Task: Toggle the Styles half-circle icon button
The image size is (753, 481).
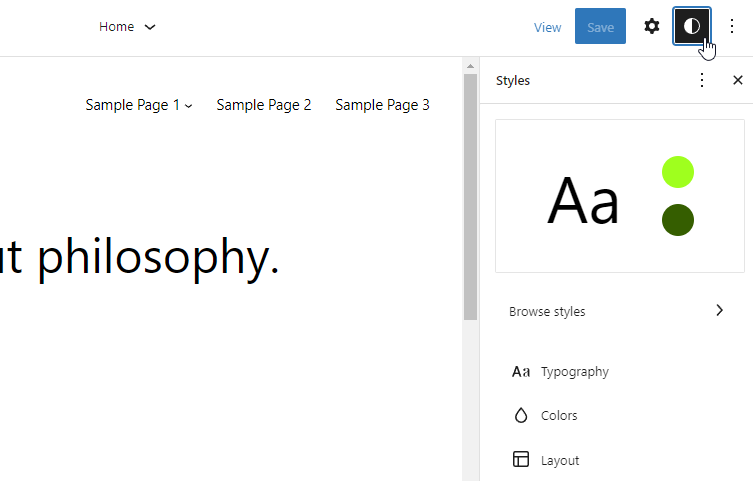Action: click(x=692, y=26)
